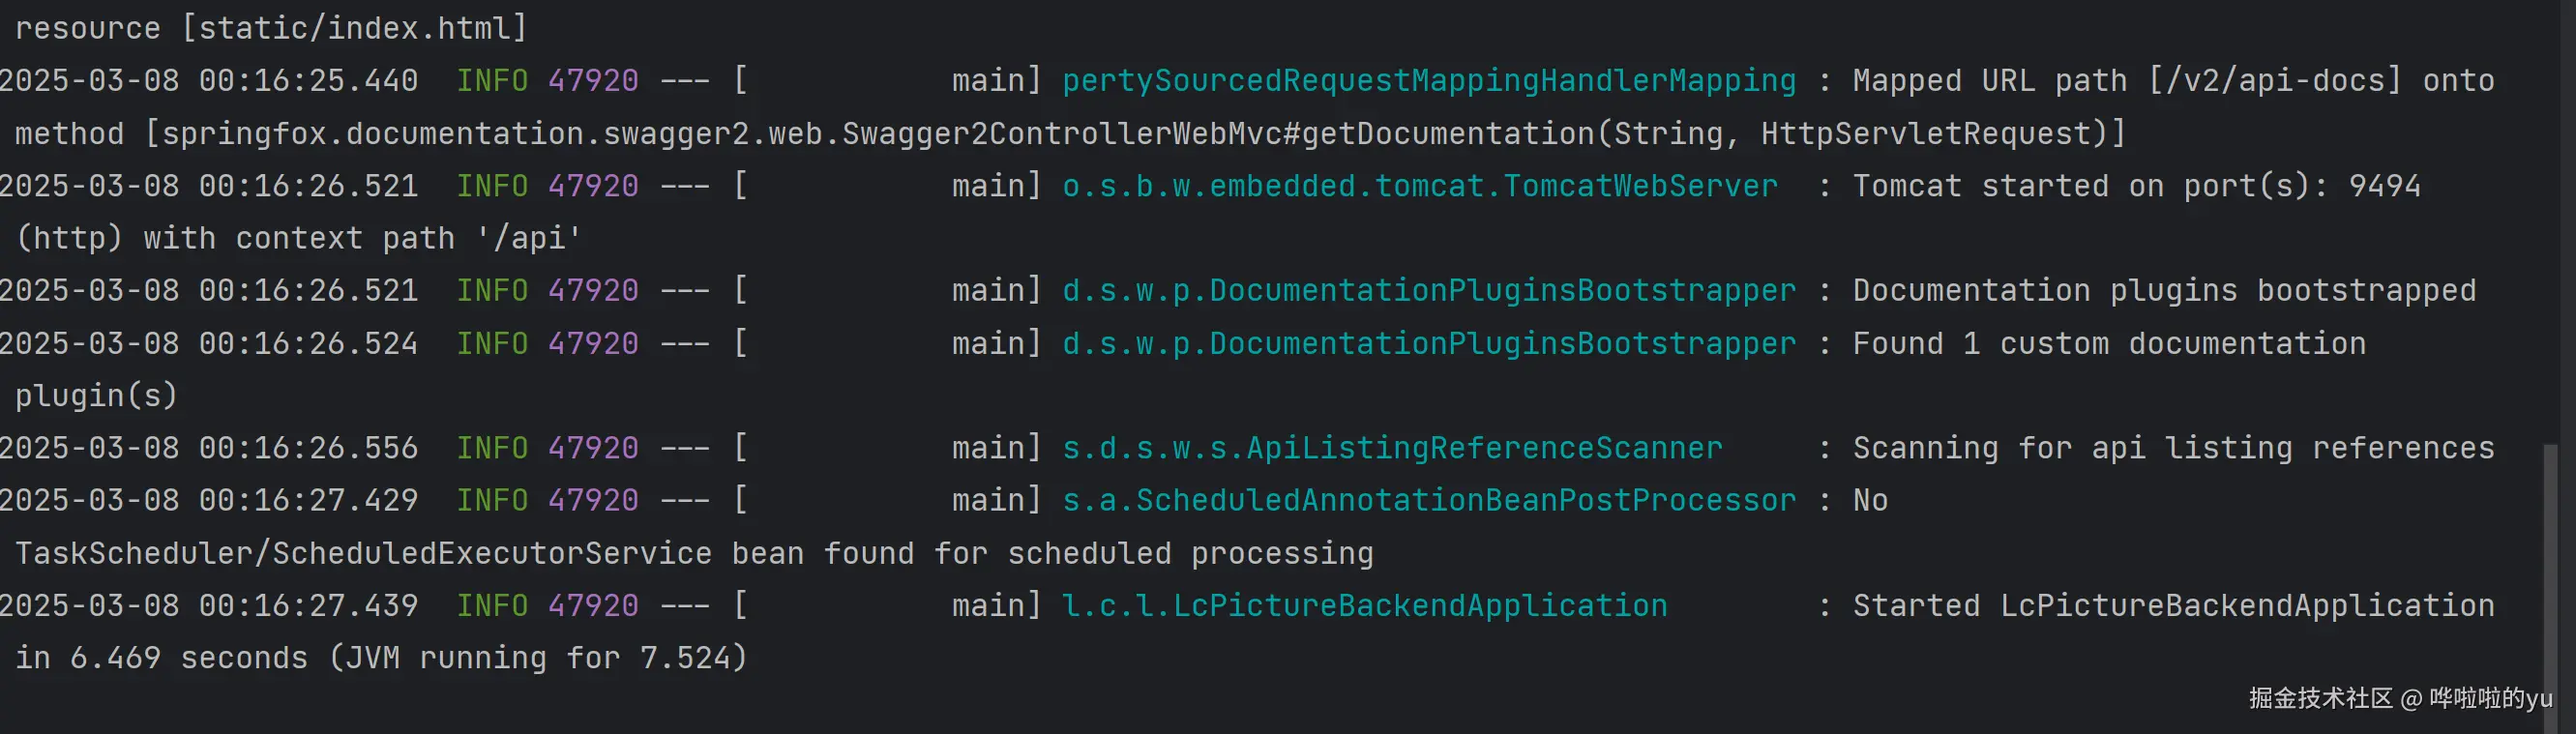The width and height of the screenshot is (2576, 734).
Task: Click the "Scanning for api listing references" message
Action: pos(2172,448)
